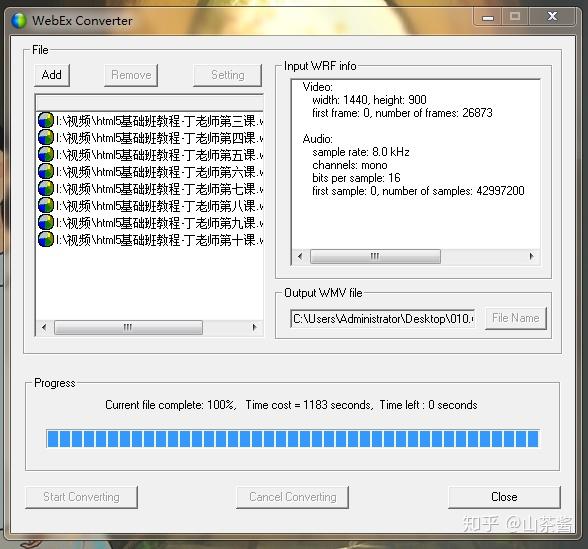588x549 pixels.
Task: Click the file icon for 第五课 entry
Action: pyautogui.click(x=46, y=154)
